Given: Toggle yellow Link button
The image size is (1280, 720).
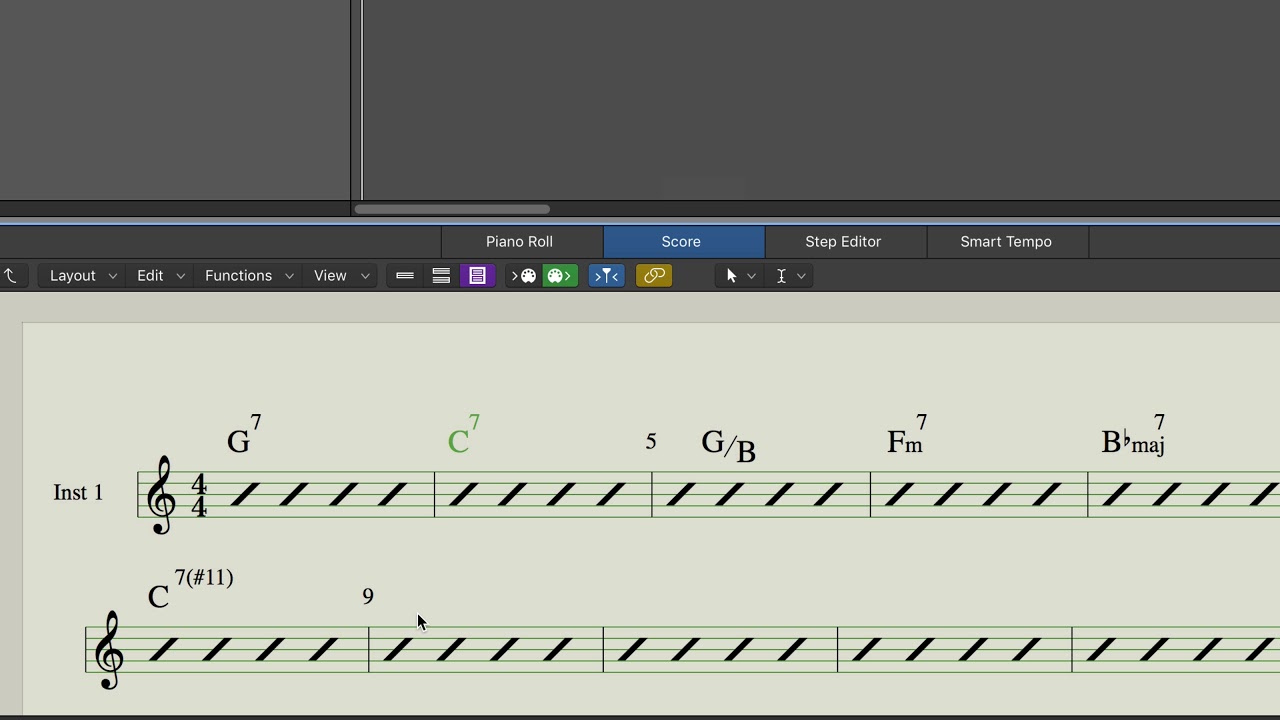Looking at the screenshot, I should 654,276.
